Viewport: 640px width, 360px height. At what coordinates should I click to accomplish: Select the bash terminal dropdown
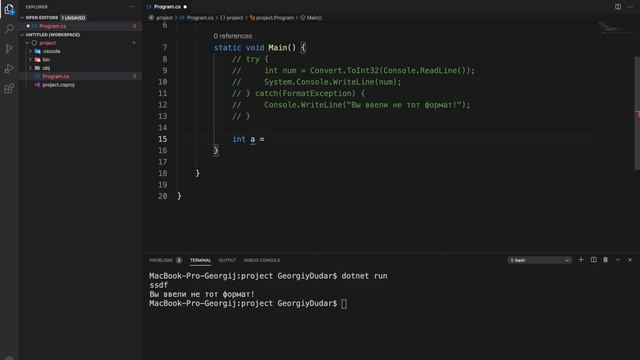coord(539,260)
